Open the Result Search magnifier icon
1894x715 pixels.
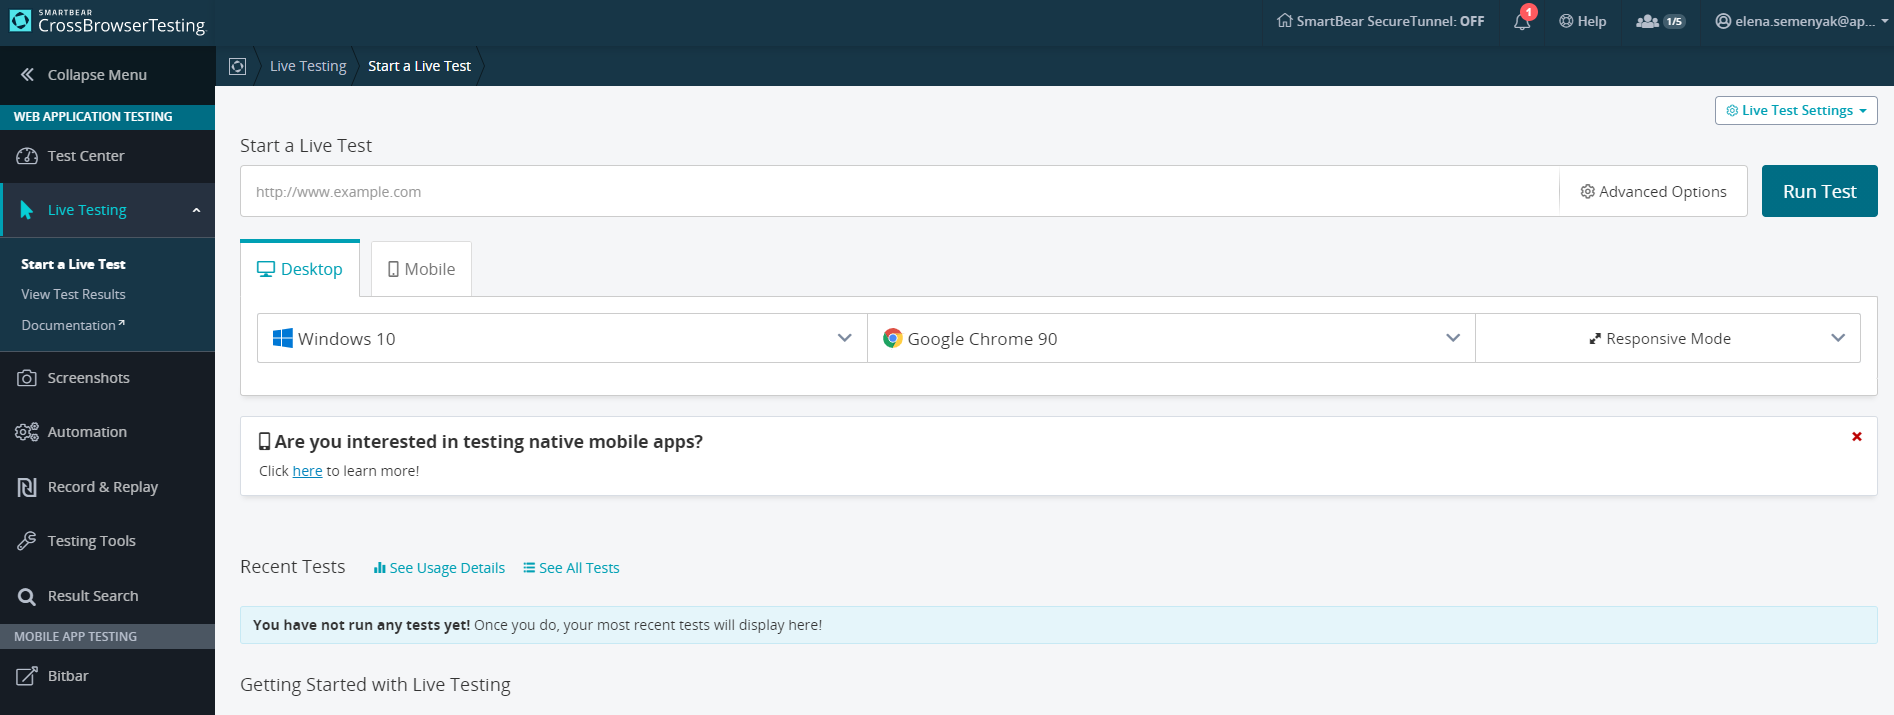coord(27,597)
